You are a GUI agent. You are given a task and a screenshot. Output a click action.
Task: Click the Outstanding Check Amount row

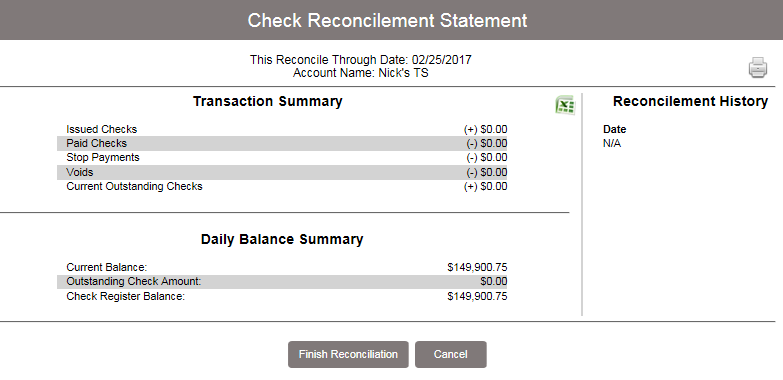282,282
